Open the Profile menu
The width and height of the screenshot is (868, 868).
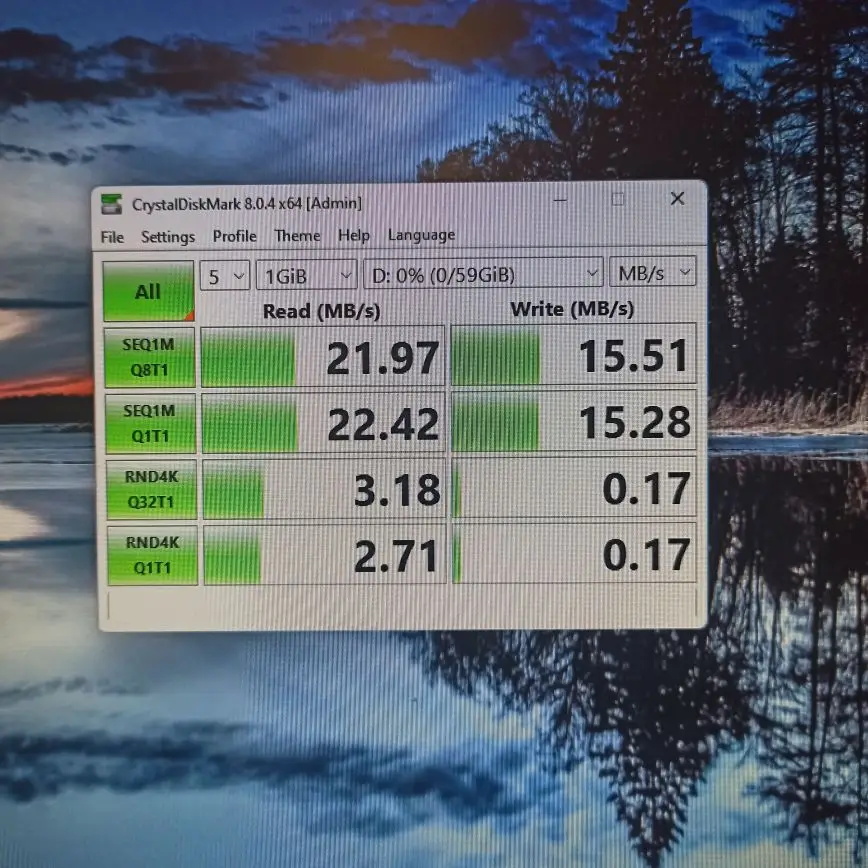[x=235, y=236]
